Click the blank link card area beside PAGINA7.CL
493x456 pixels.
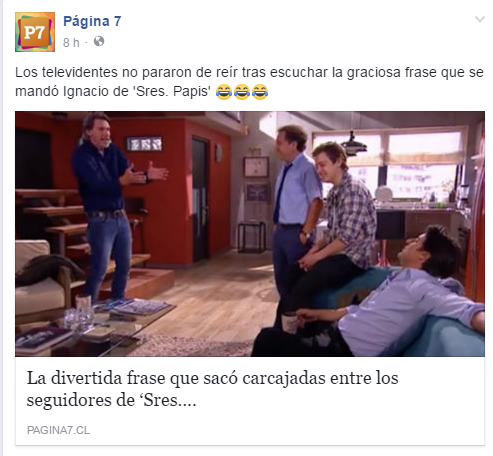pyautogui.click(x=287, y=430)
